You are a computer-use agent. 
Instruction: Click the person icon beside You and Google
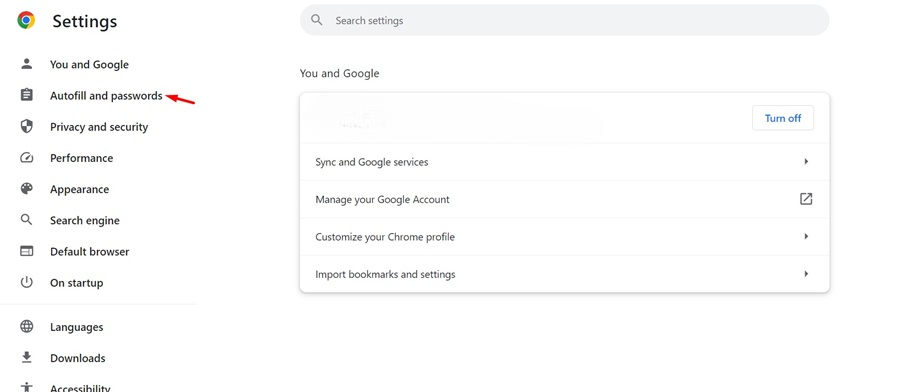(26, 64)
